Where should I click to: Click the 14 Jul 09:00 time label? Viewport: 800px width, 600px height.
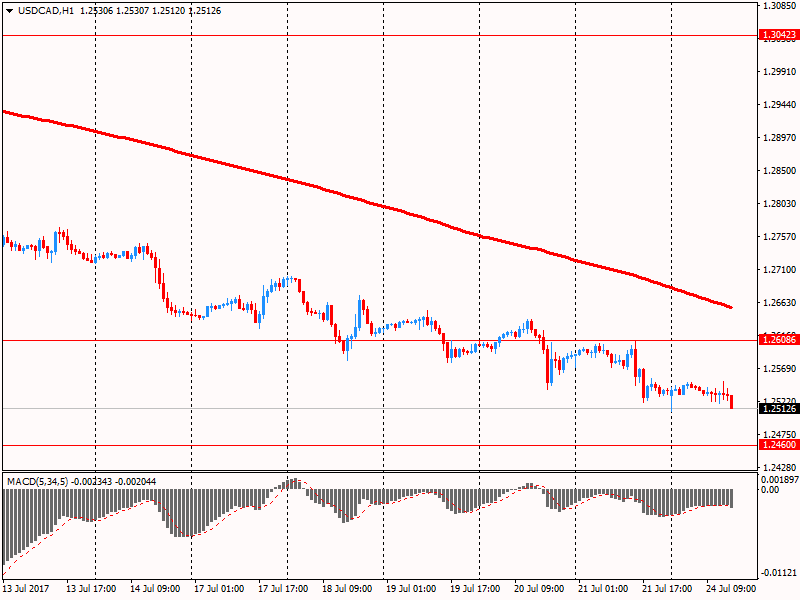(x=155, y=589)
